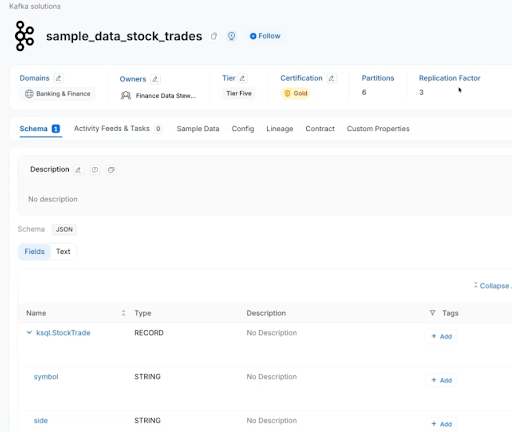Collapse the ksql.StockTrade record row
Screen dimensions: 512x432
pos(29,333)
